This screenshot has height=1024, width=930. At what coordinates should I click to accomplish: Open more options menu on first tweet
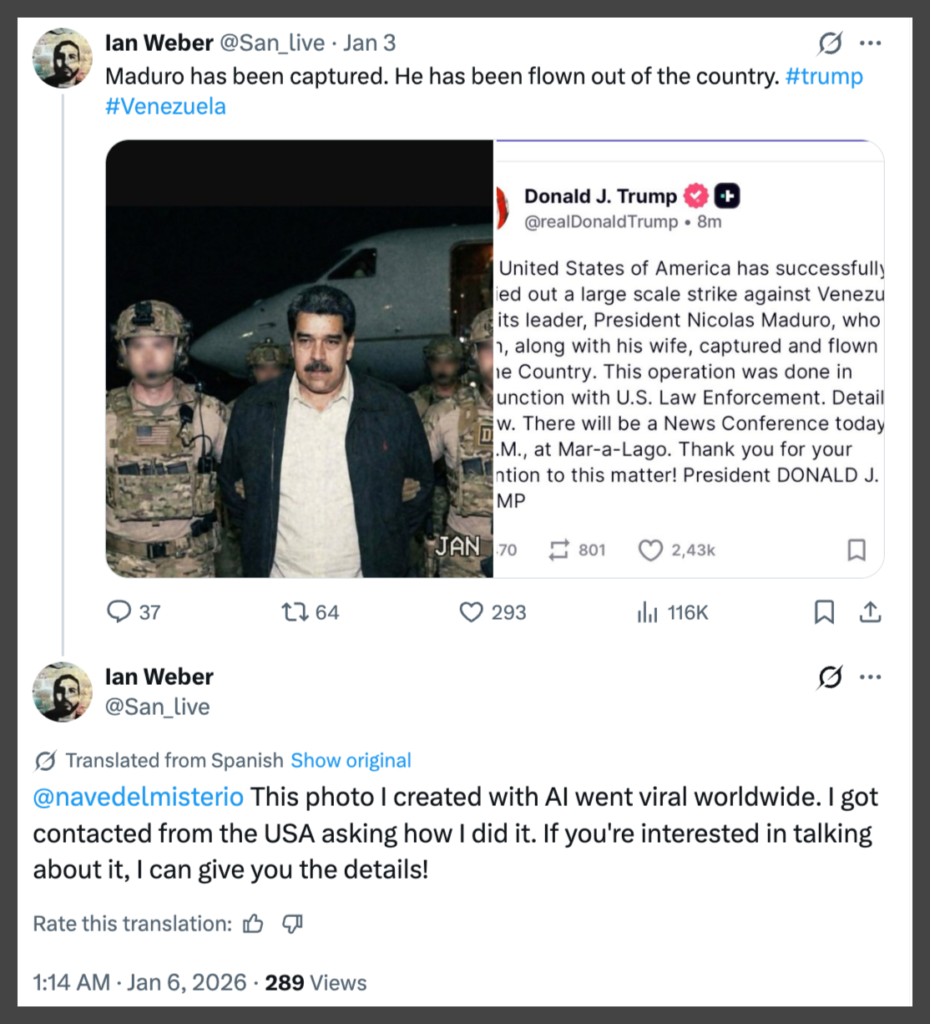coord(870,44)
